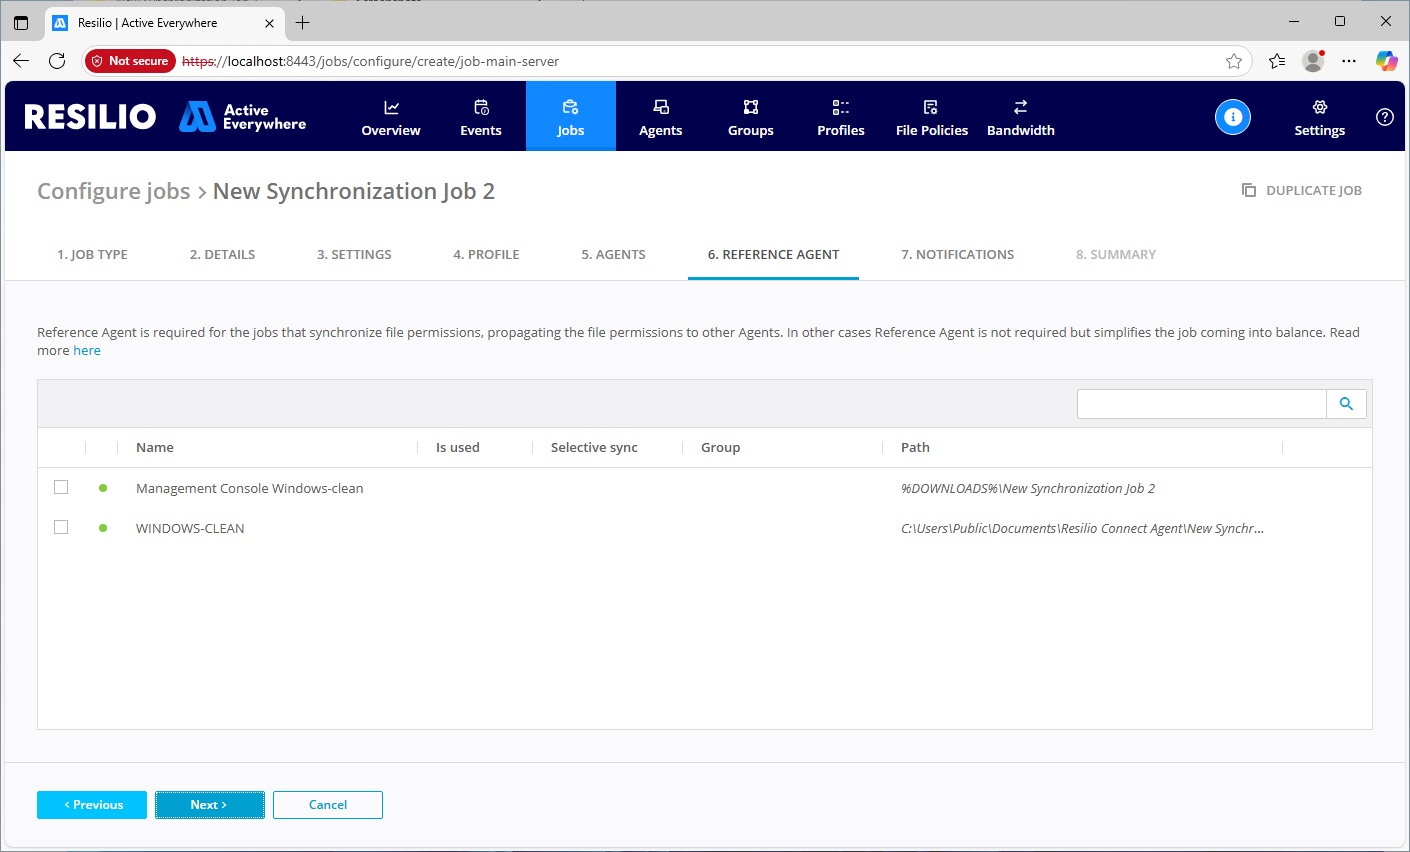This screenshot has height=852, width=1410.
Task: Switch to the 5. Agents step
Action: click(613, 255)
